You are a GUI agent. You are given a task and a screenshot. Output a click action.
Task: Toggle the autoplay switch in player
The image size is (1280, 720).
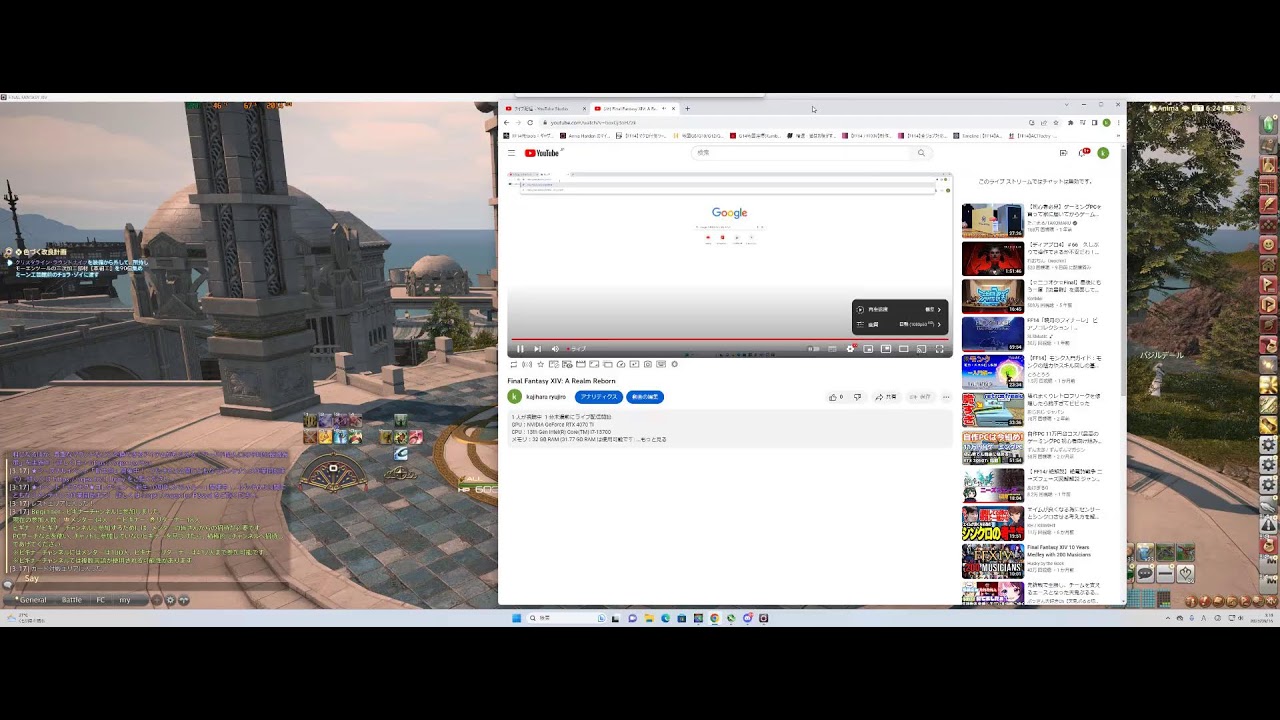coord(813,349)
